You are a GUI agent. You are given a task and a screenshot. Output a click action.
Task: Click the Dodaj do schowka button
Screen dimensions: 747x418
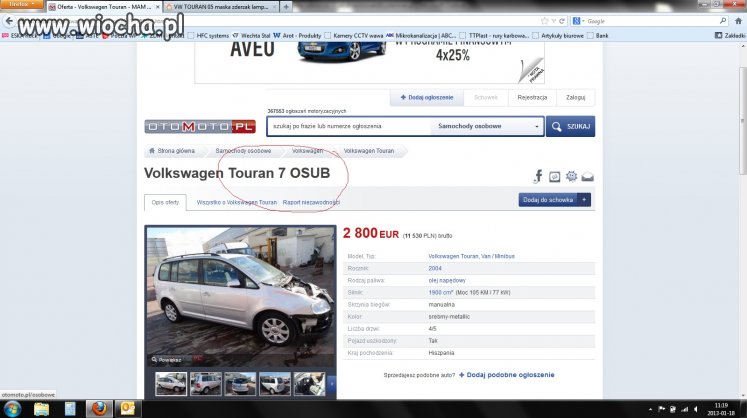[x=548, y=200]
